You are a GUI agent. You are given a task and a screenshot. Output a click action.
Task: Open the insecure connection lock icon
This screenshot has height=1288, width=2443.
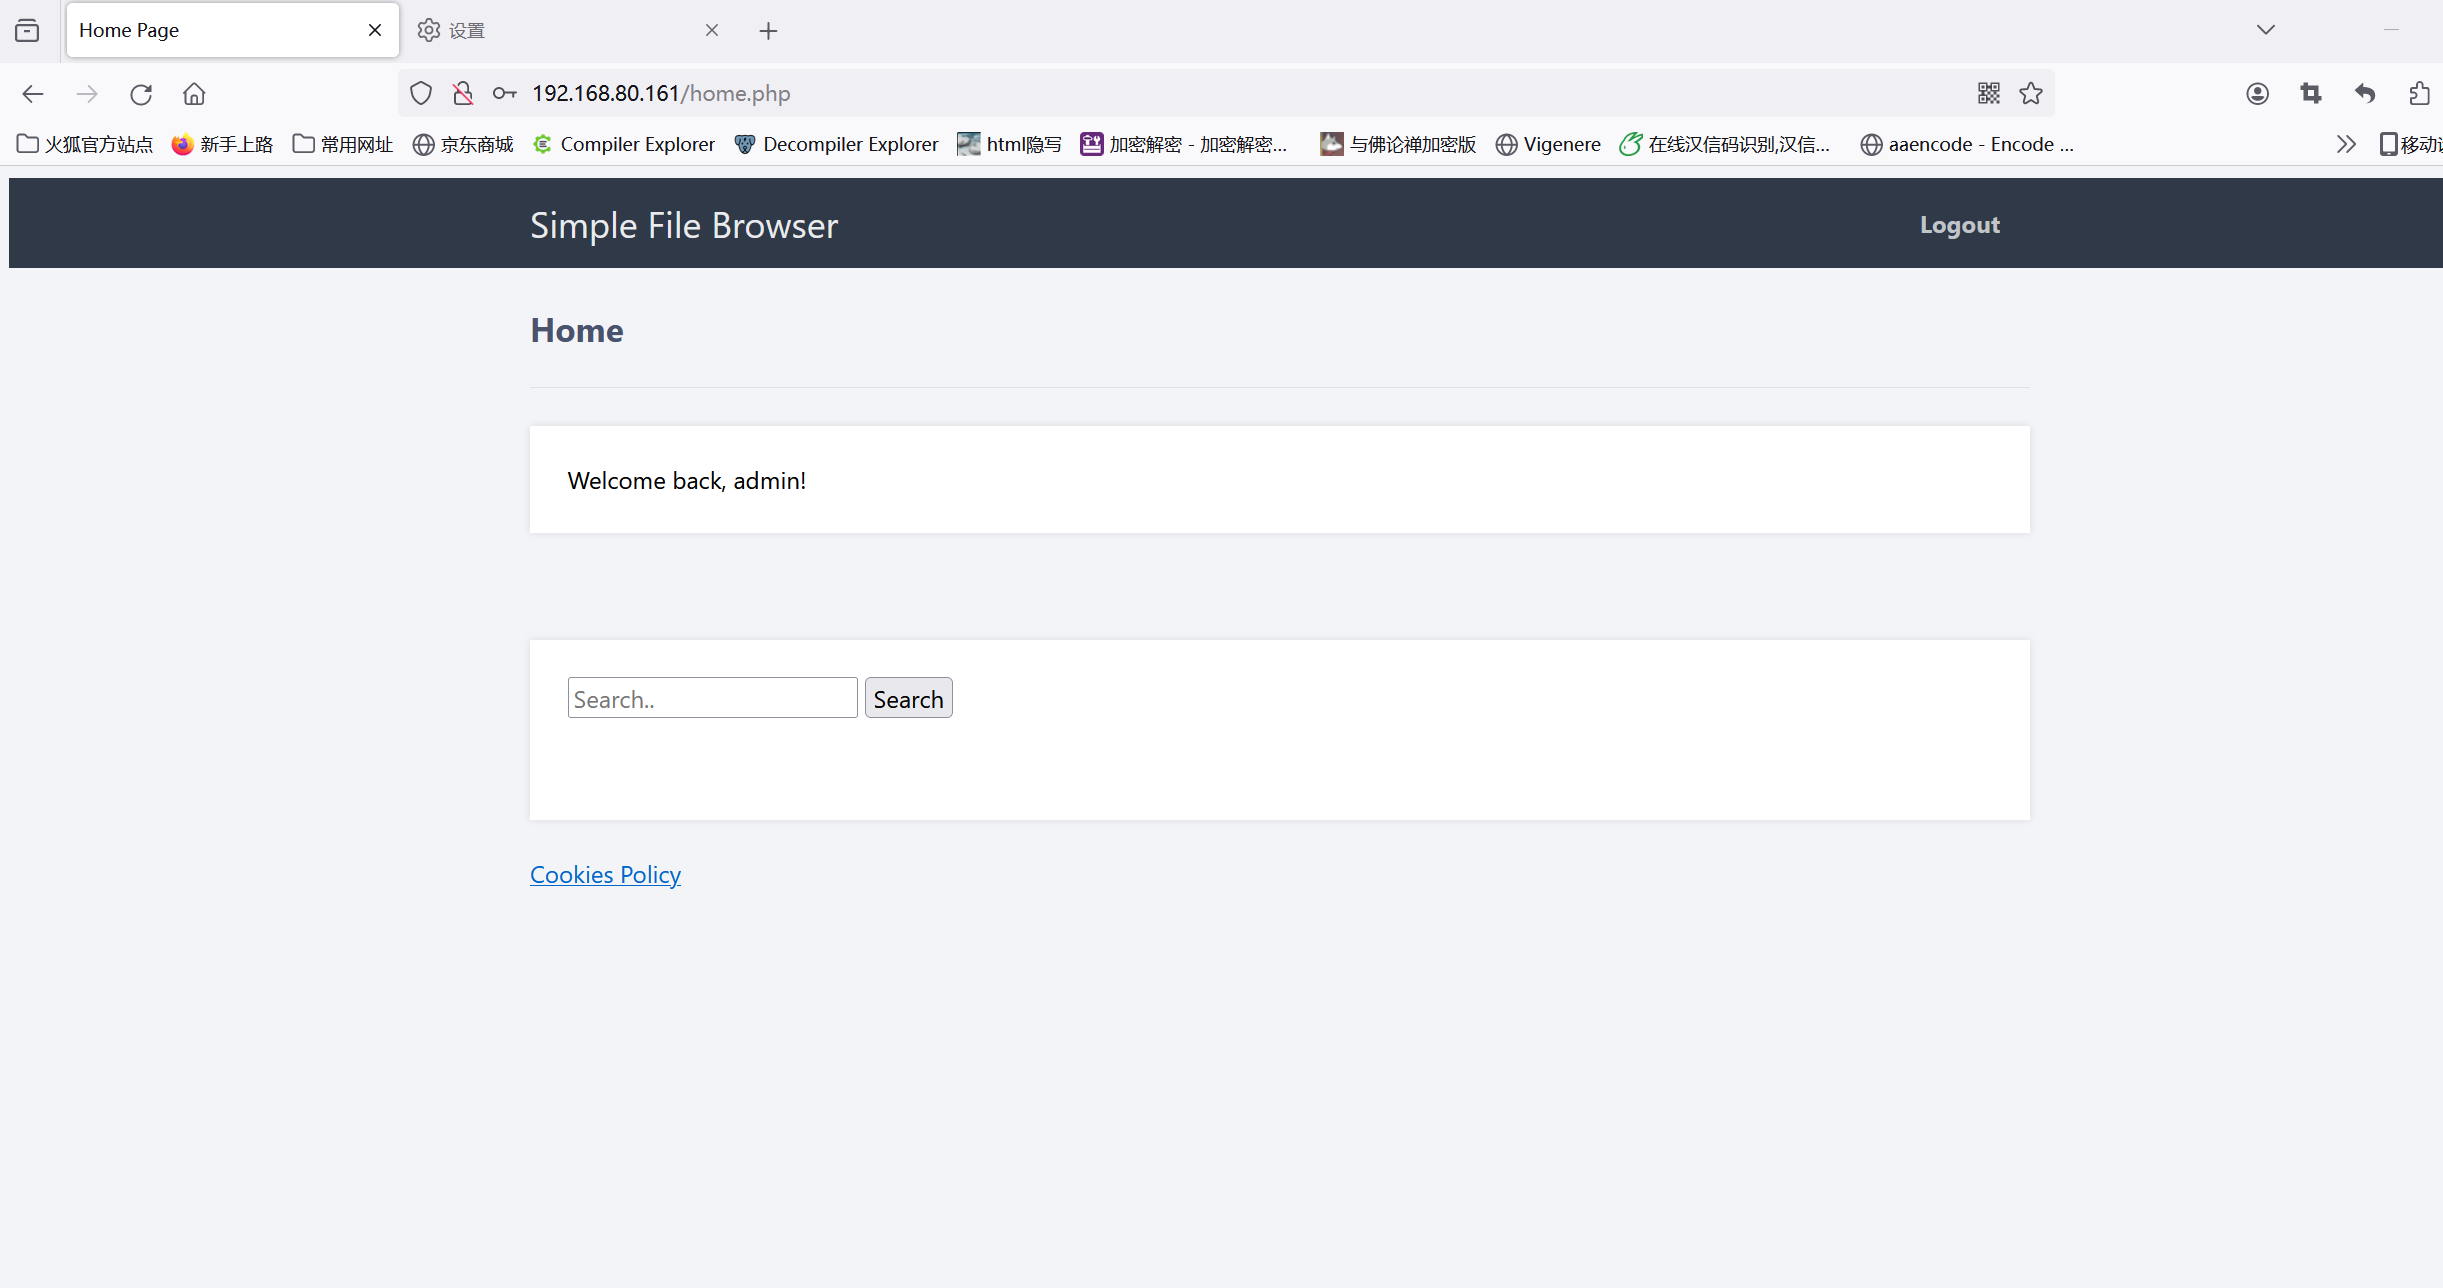click(x=463, y=93)
